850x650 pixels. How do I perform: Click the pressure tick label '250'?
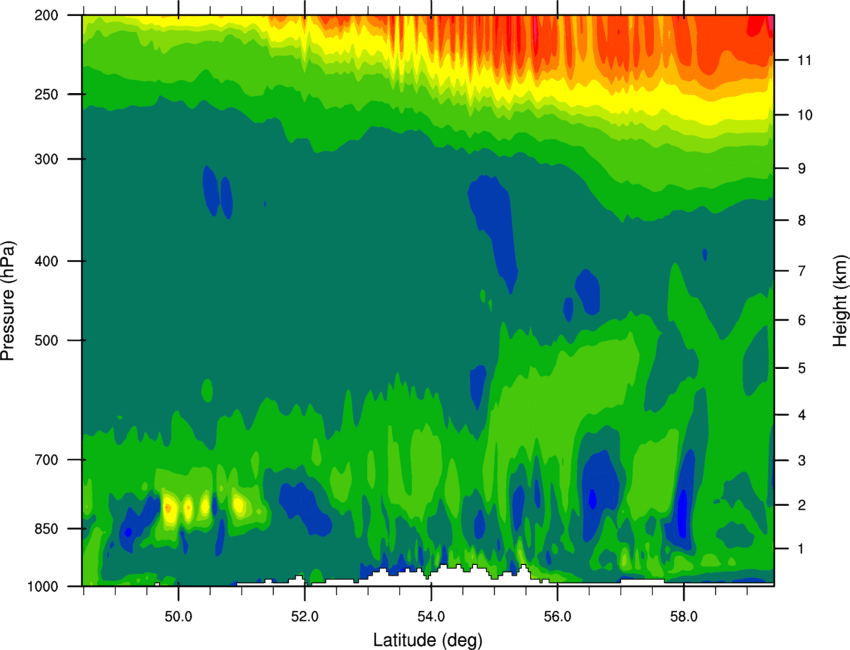pos(47,94)
